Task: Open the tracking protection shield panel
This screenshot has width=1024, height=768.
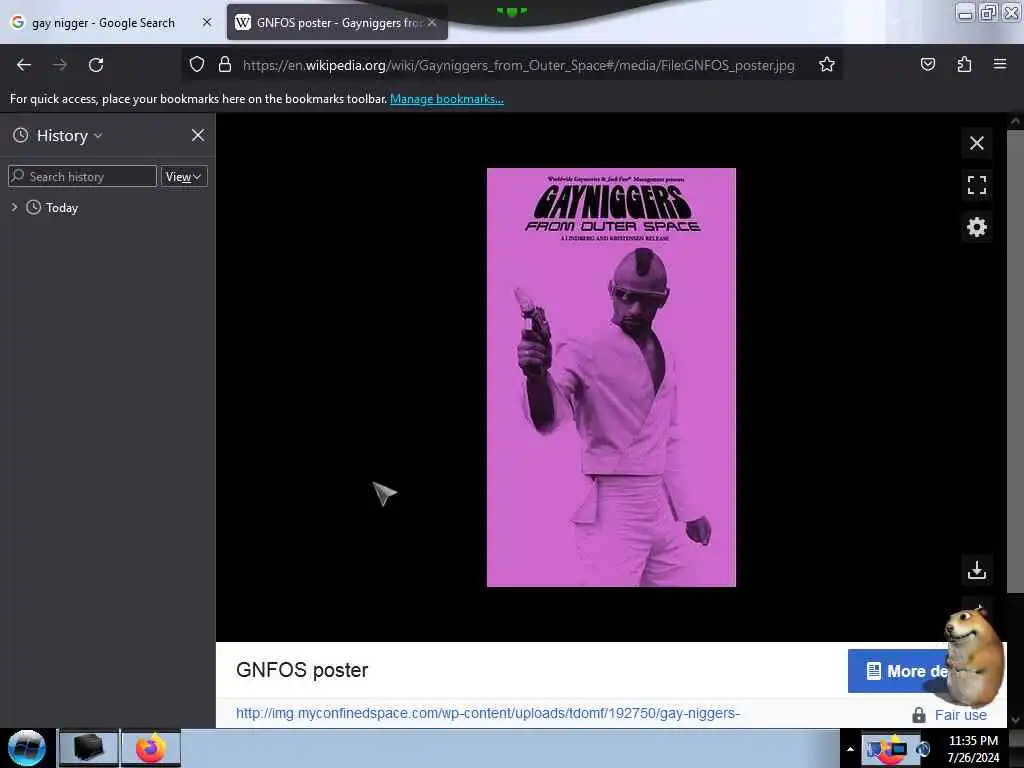Action: [197, 64]
